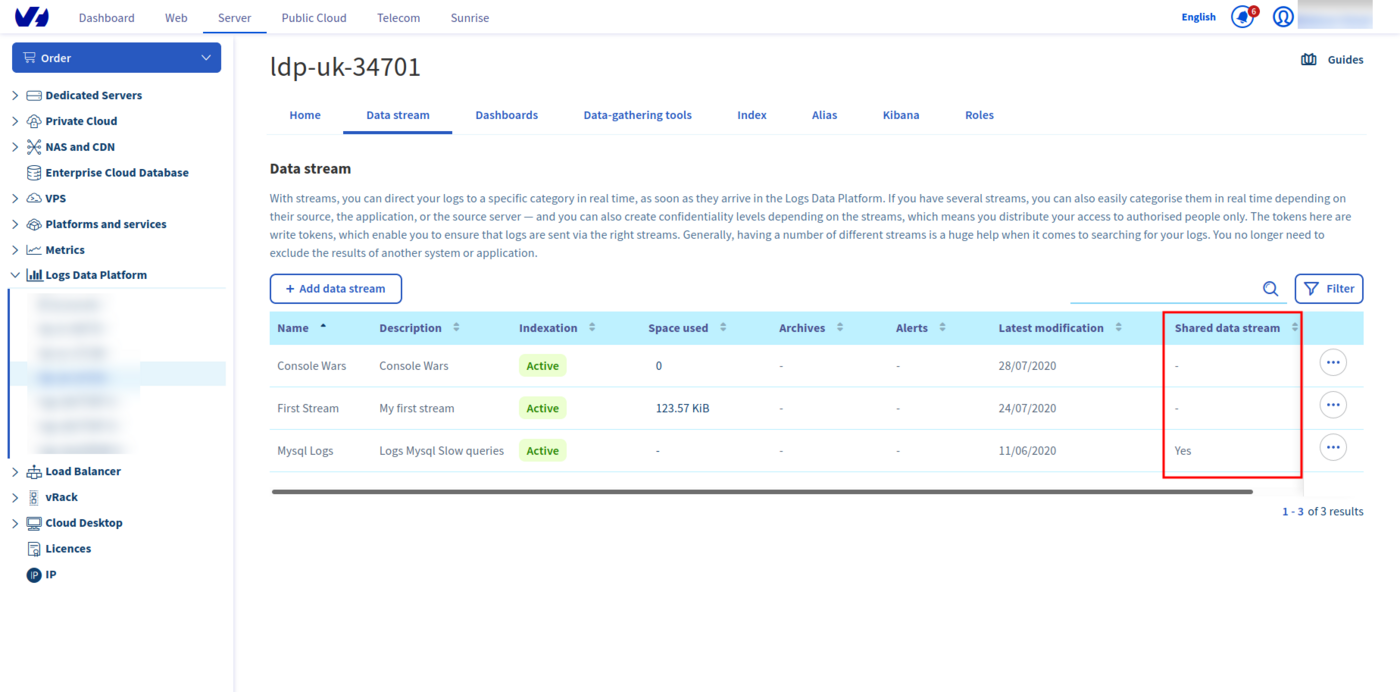The width and height of the screenshot is (1400, 692).
Task: Click the OVH logo icon
Action: [x=32, y=17]
